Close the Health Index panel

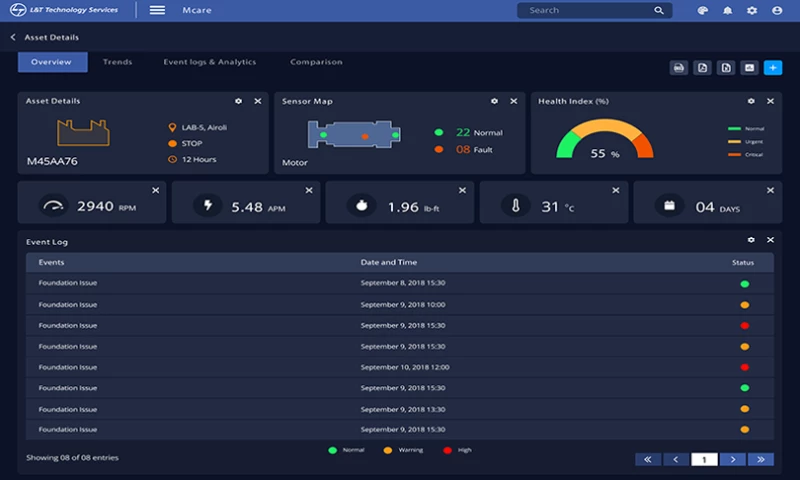coord(770,101)
